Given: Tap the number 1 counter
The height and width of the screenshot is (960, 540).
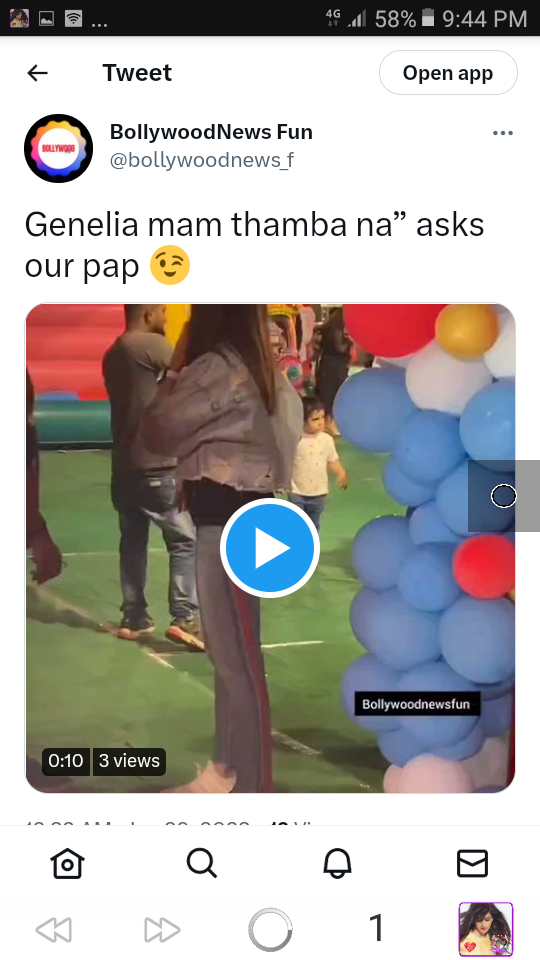Looking at the screenshot, I should point(377,928).
